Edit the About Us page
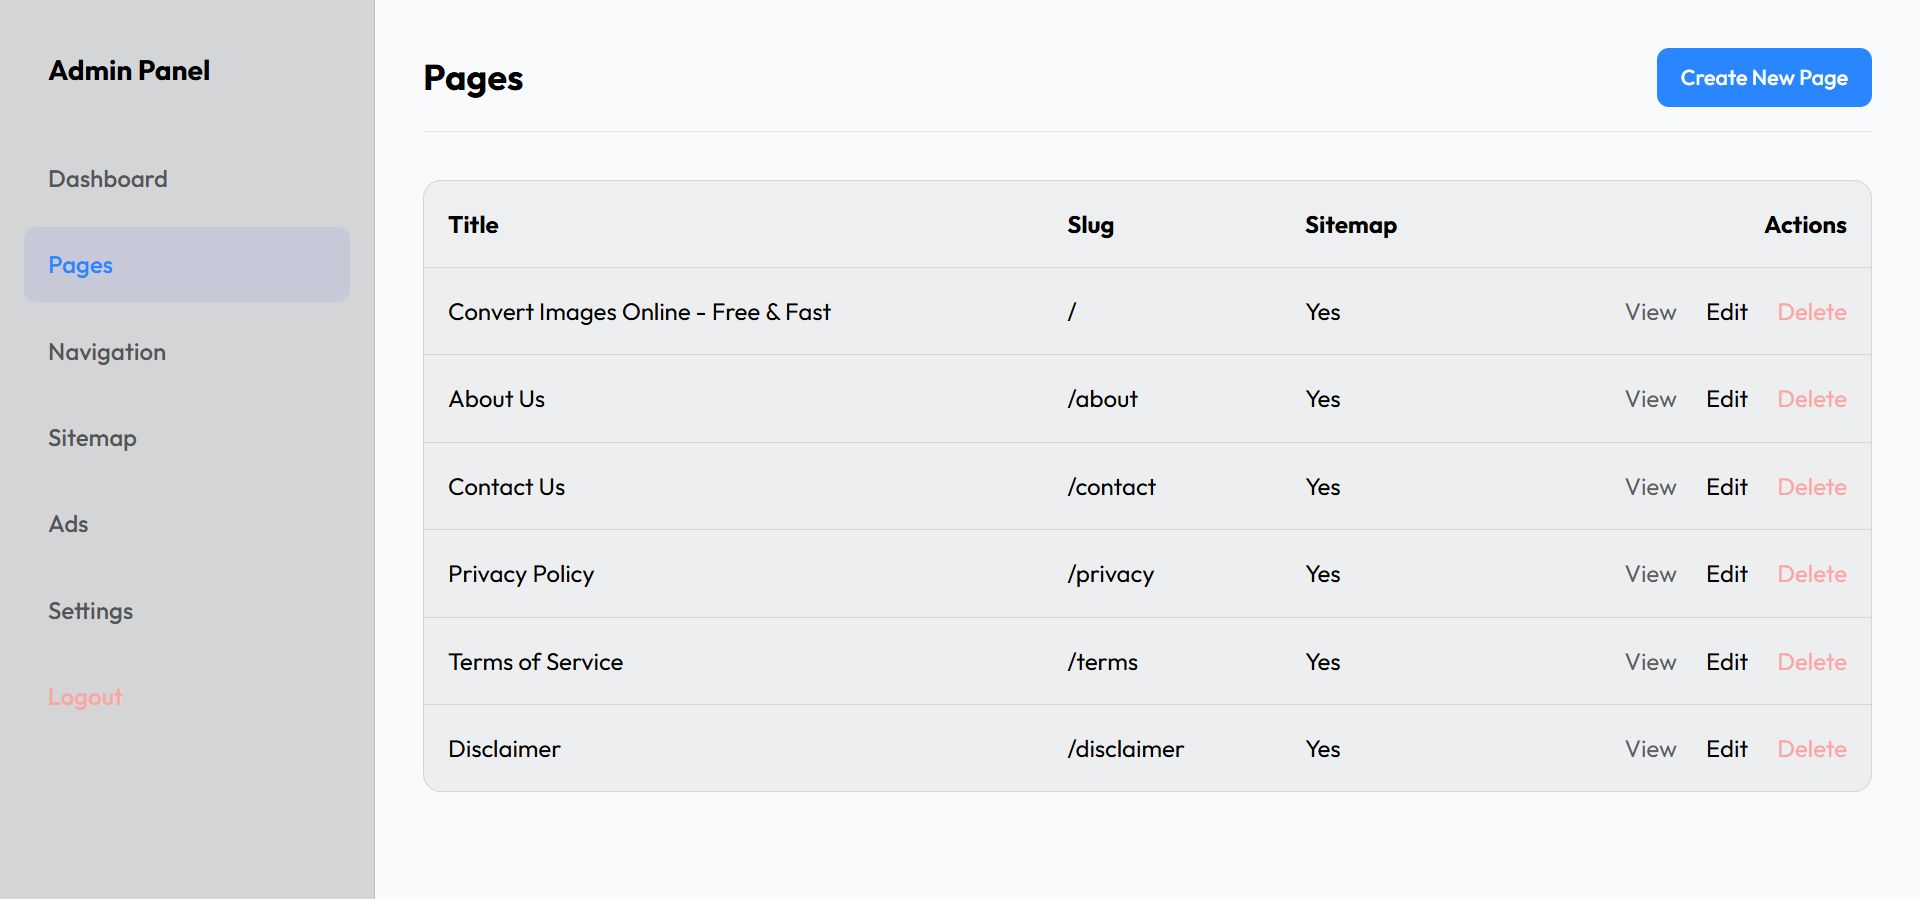Image resolution: width=1920 pixels, height=899 pixels. (1726, 399)
